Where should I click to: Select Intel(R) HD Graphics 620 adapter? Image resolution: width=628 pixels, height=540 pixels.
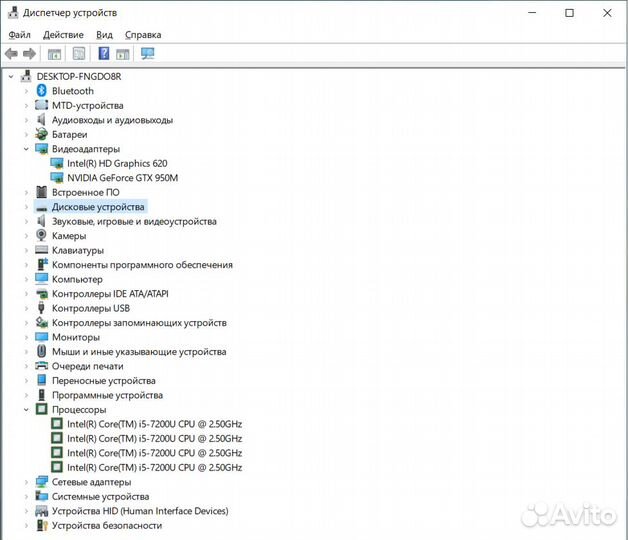pos(117,163)
